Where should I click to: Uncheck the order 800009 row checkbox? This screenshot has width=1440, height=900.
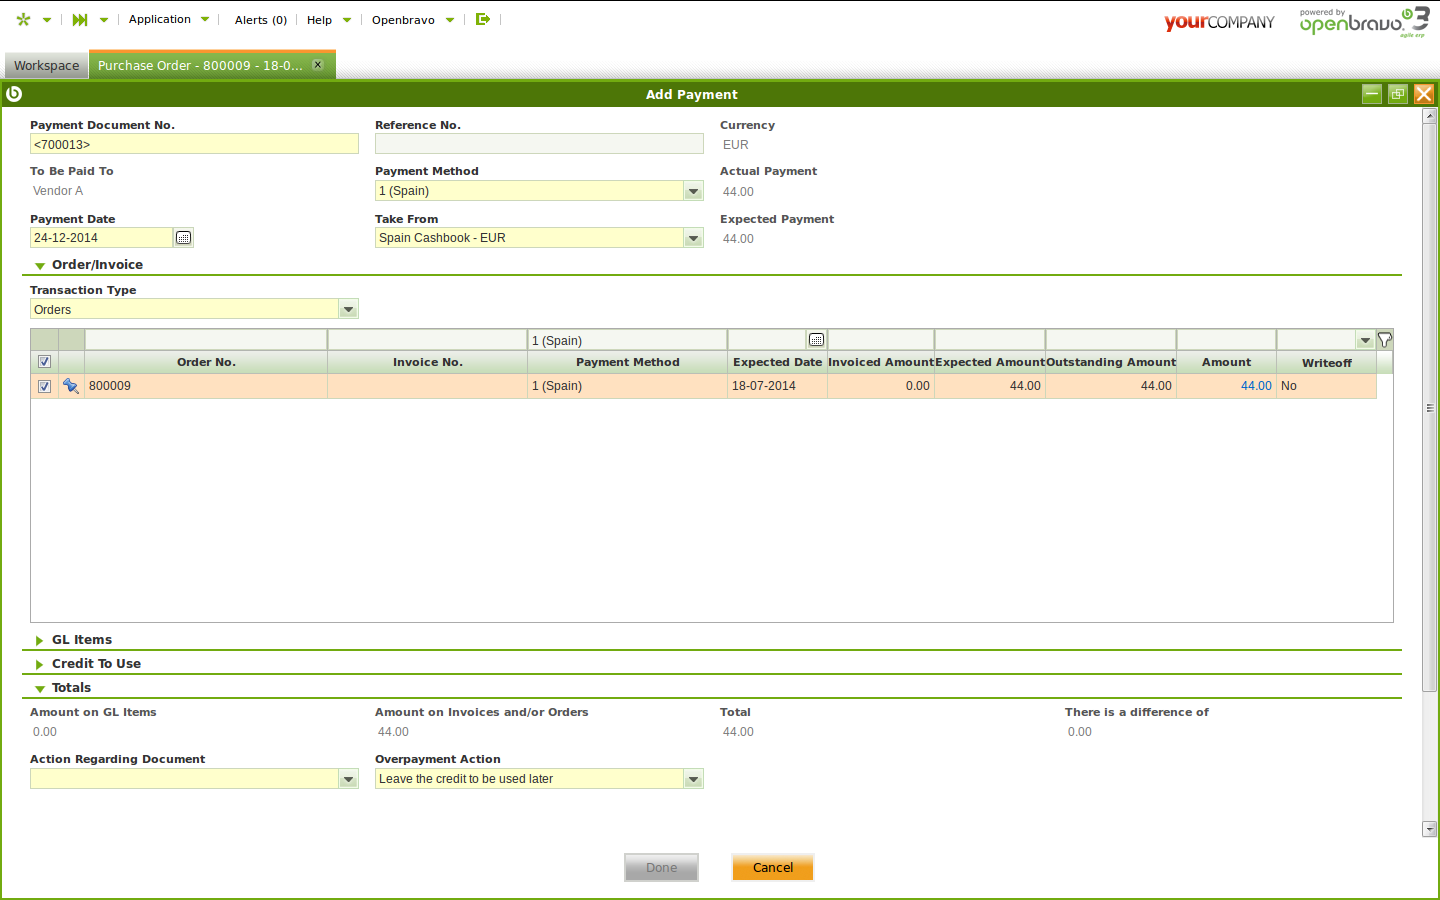pyautogui.click(x=44, y=386)
